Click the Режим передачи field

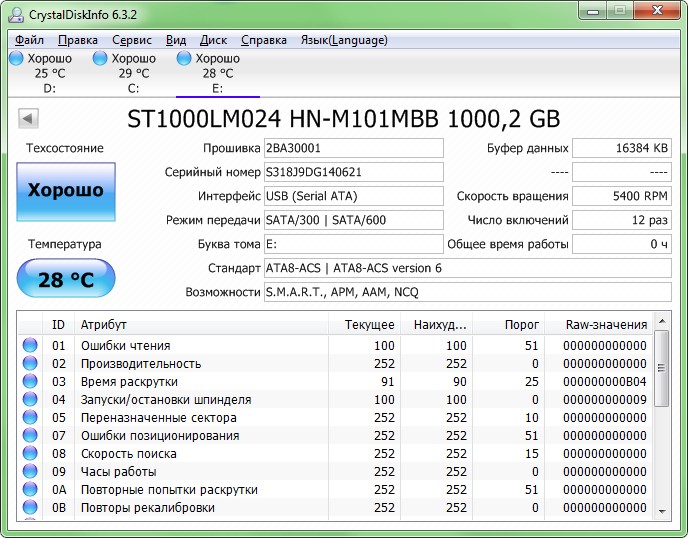coord(354,220)
